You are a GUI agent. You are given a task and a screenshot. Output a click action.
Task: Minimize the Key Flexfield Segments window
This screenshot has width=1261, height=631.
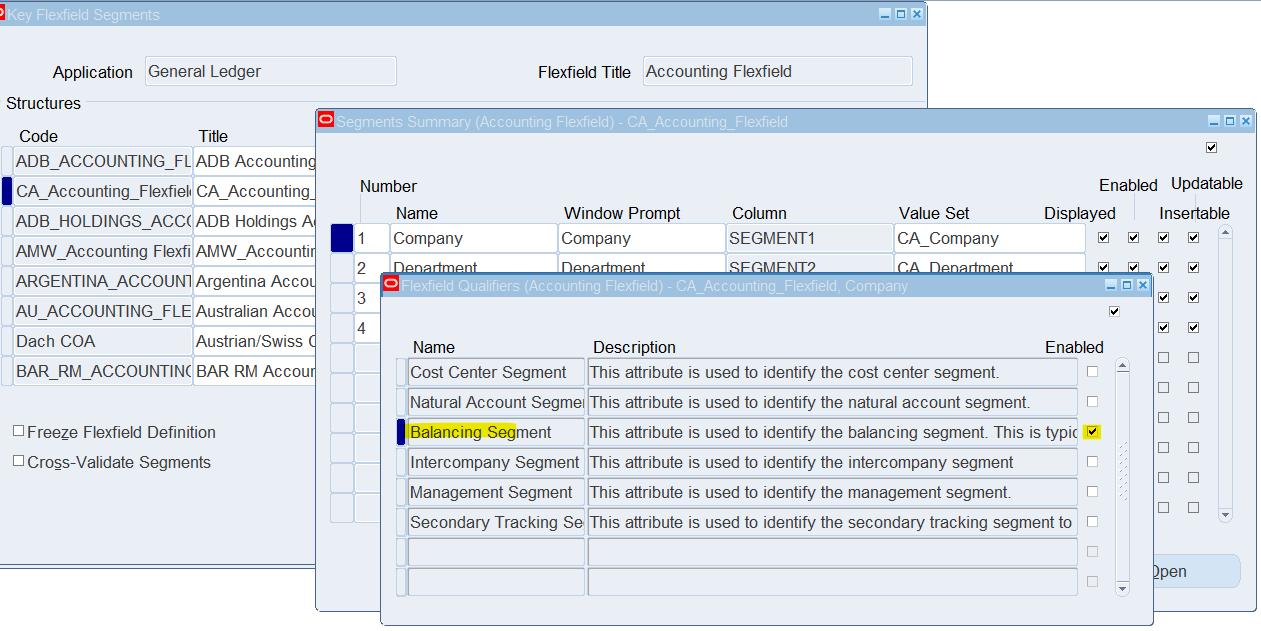point(885,14)
